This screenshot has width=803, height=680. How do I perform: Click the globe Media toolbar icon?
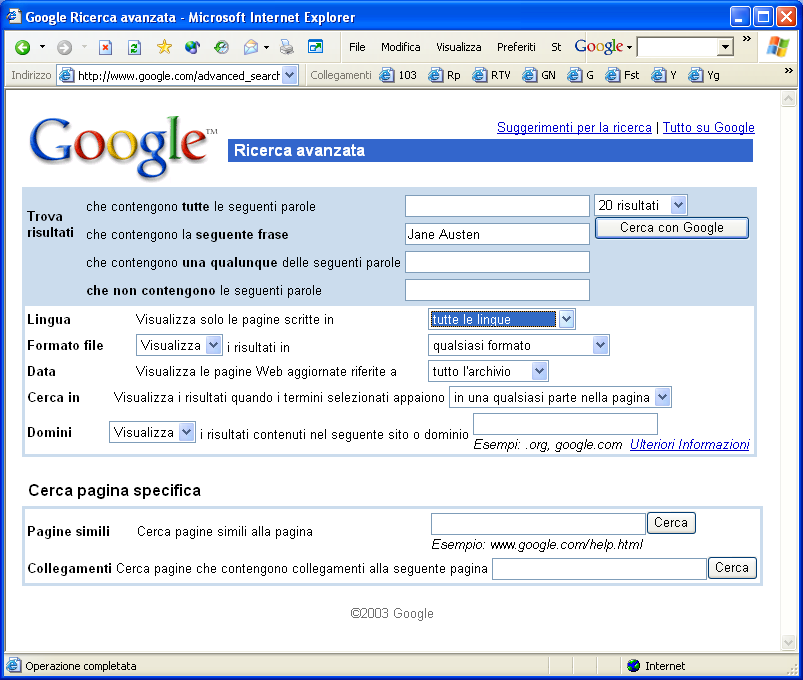[193, 47]
